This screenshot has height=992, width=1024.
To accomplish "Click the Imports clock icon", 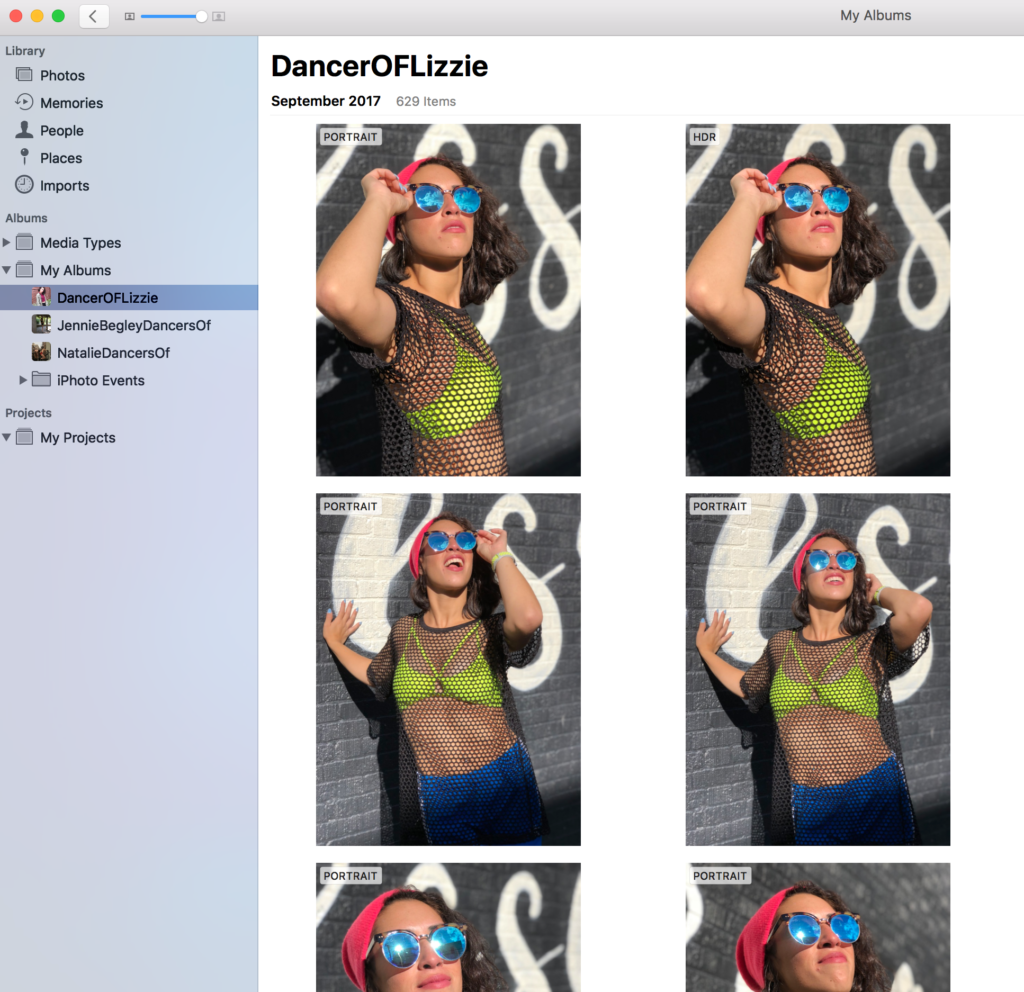I will click(24, 185).
